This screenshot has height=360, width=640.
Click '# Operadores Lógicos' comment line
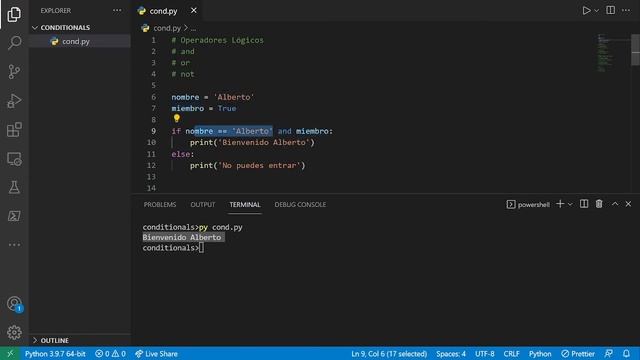tap(218, 40)
